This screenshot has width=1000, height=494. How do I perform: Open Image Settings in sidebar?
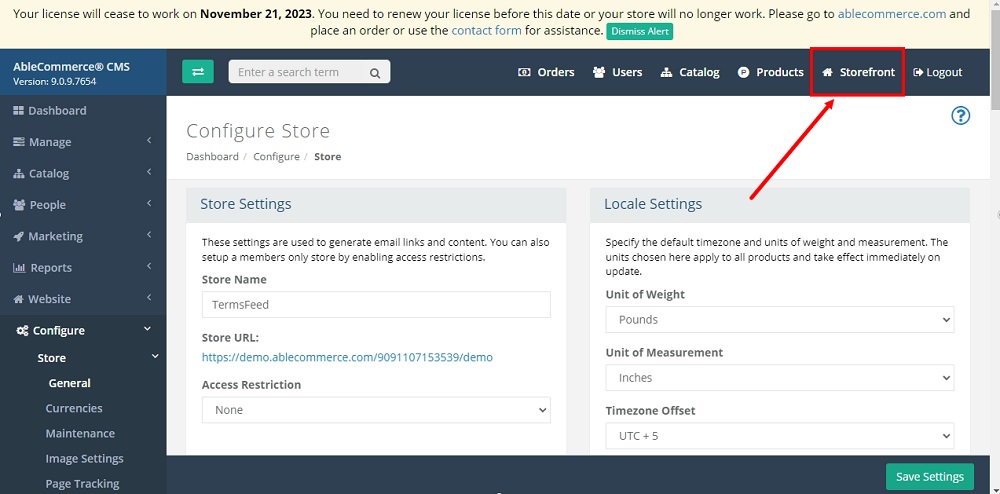click(x=85, y=458)
